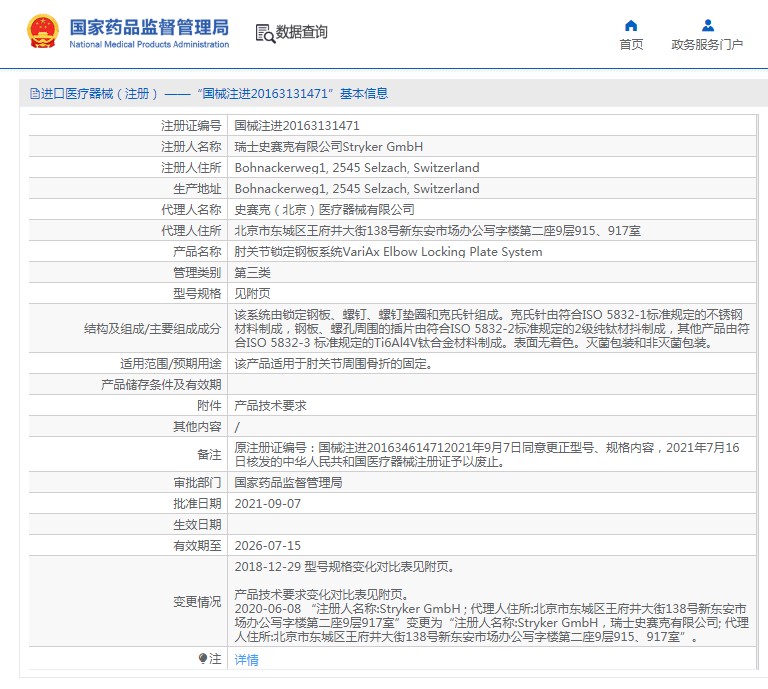
Task: Click the lightbulb icon beside 详情
Action: pos(204,659)
